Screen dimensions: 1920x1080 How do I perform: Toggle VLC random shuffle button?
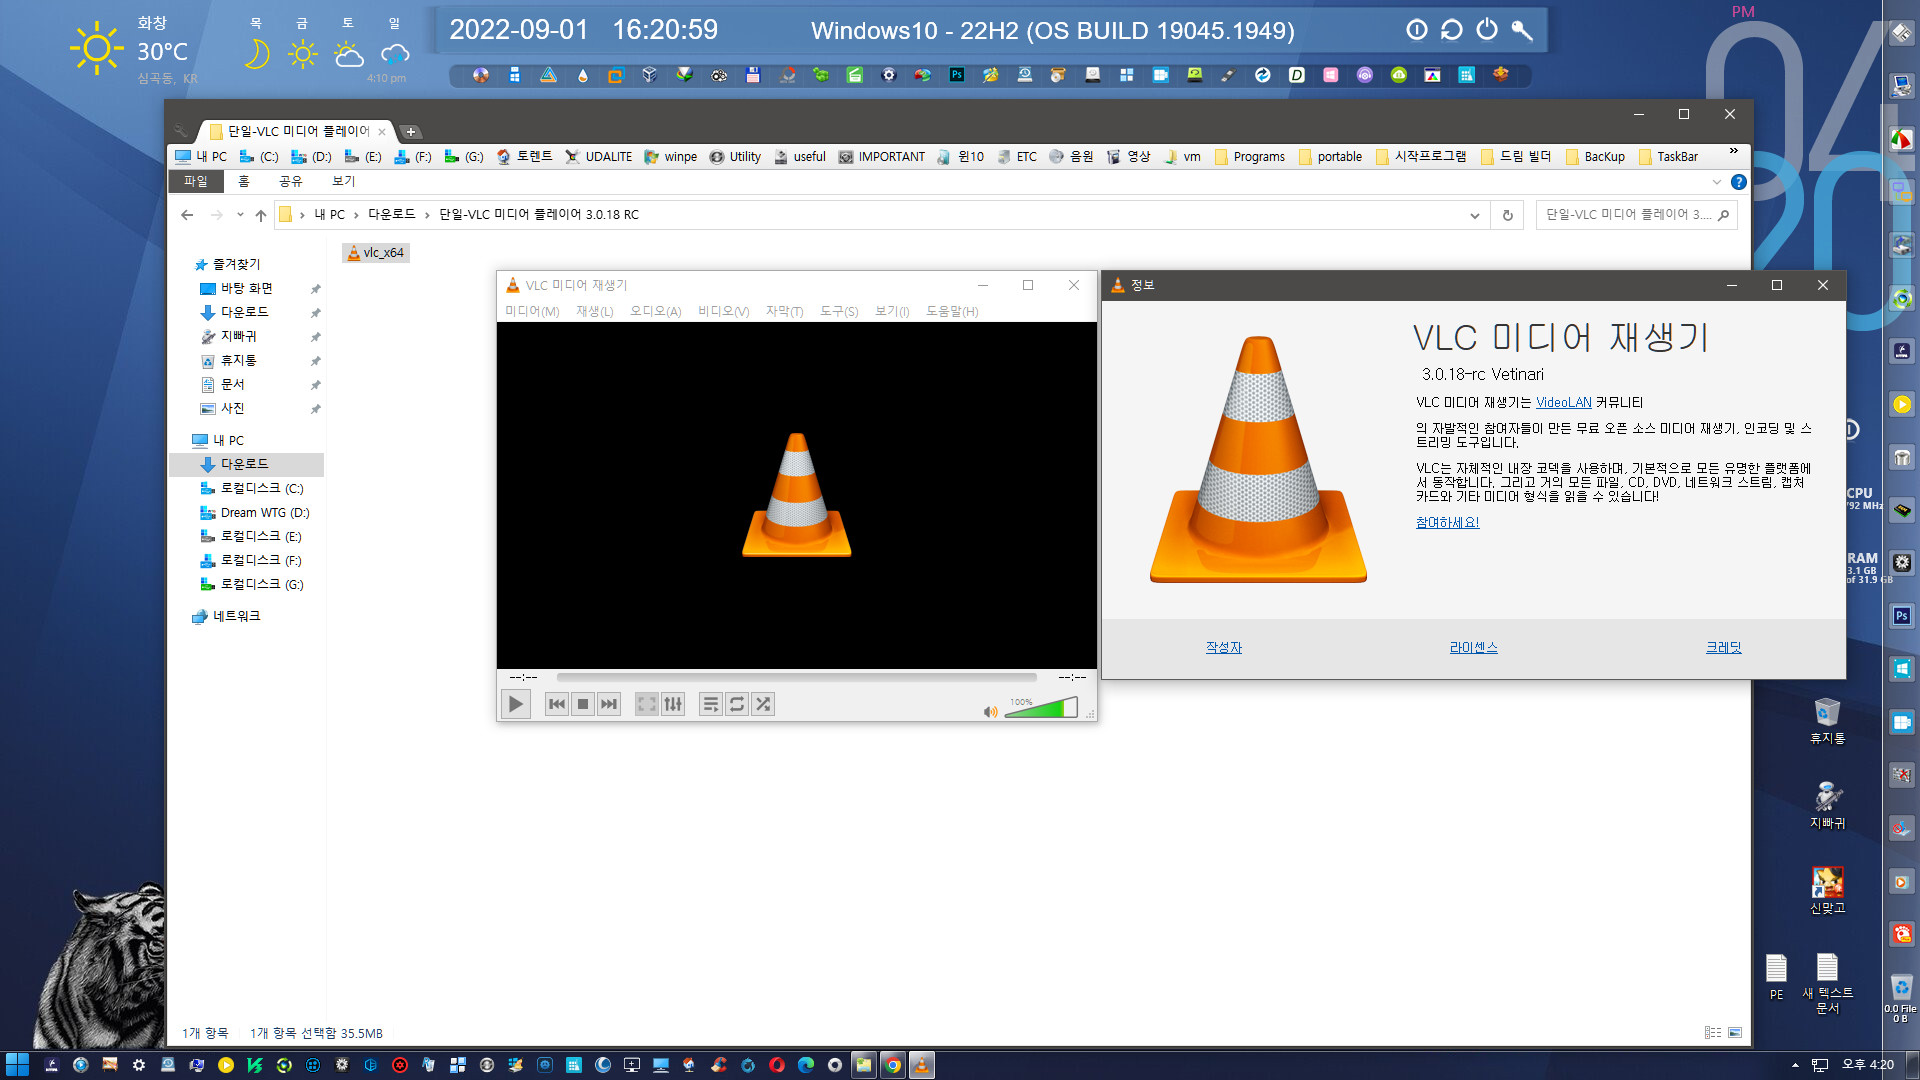click(763, 704)
